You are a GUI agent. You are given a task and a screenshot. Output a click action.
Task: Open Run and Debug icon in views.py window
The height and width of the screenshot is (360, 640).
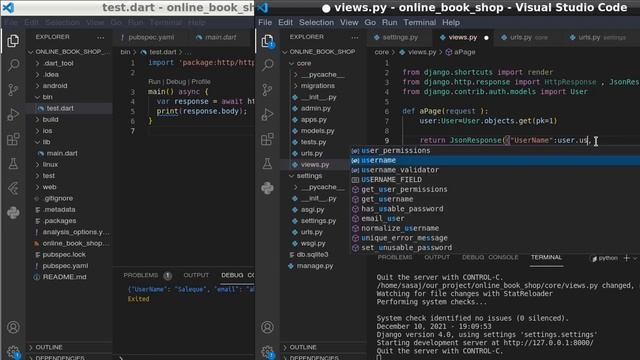267,114
